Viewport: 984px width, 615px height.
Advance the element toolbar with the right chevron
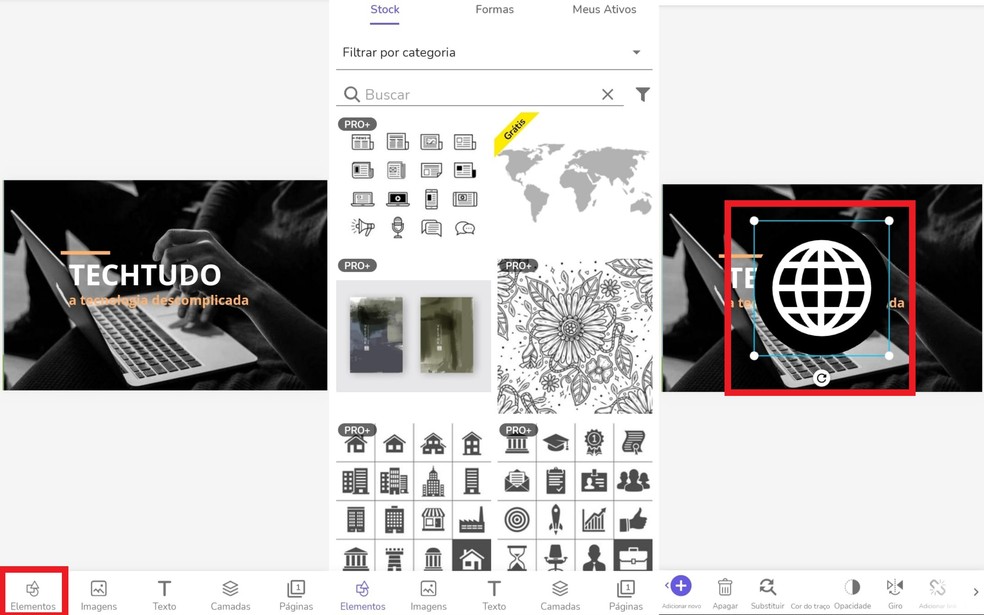[x=975, y=591]
